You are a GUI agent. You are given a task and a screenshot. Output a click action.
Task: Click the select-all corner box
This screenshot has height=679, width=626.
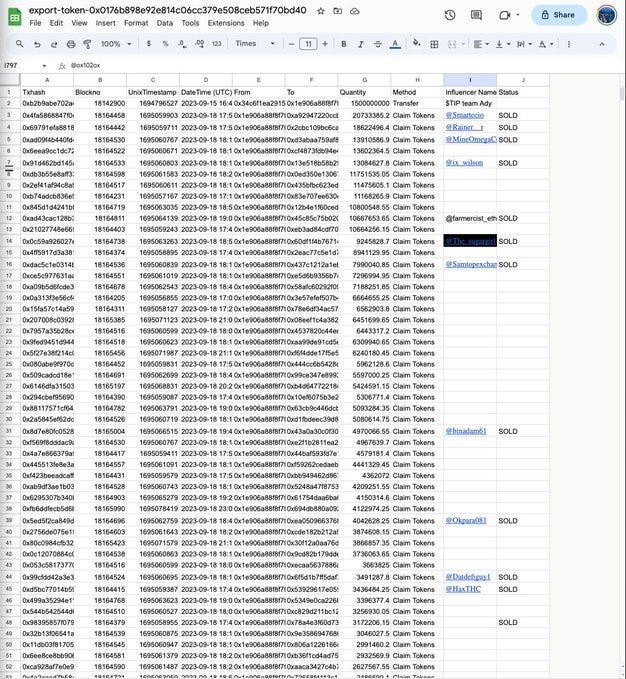point(10,80)
